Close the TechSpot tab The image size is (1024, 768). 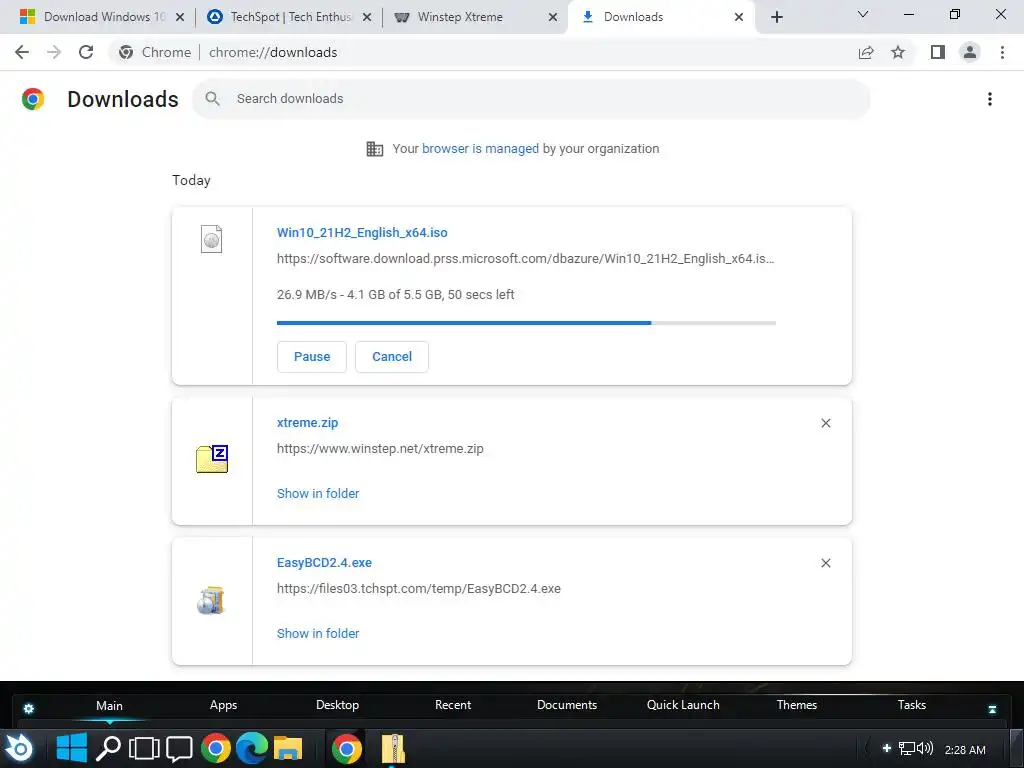point(367,17)
